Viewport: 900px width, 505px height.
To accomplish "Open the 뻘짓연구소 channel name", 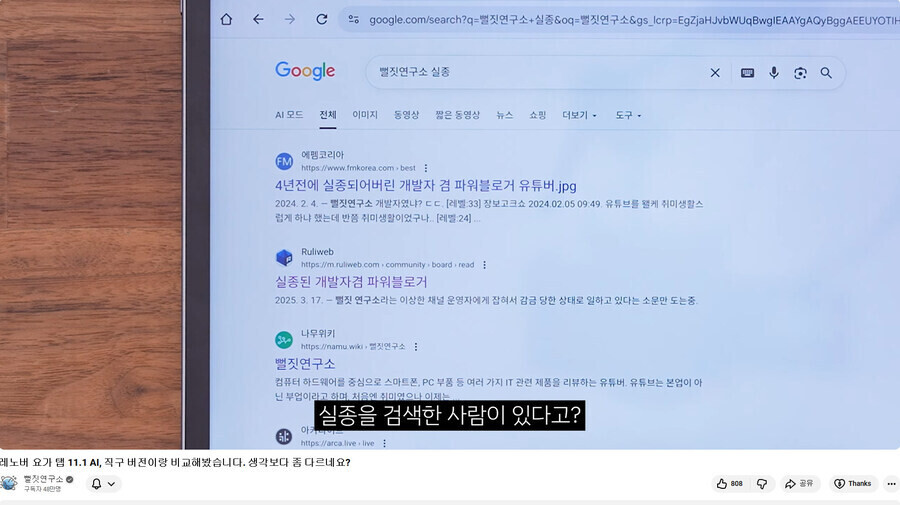I will (44, 479).
